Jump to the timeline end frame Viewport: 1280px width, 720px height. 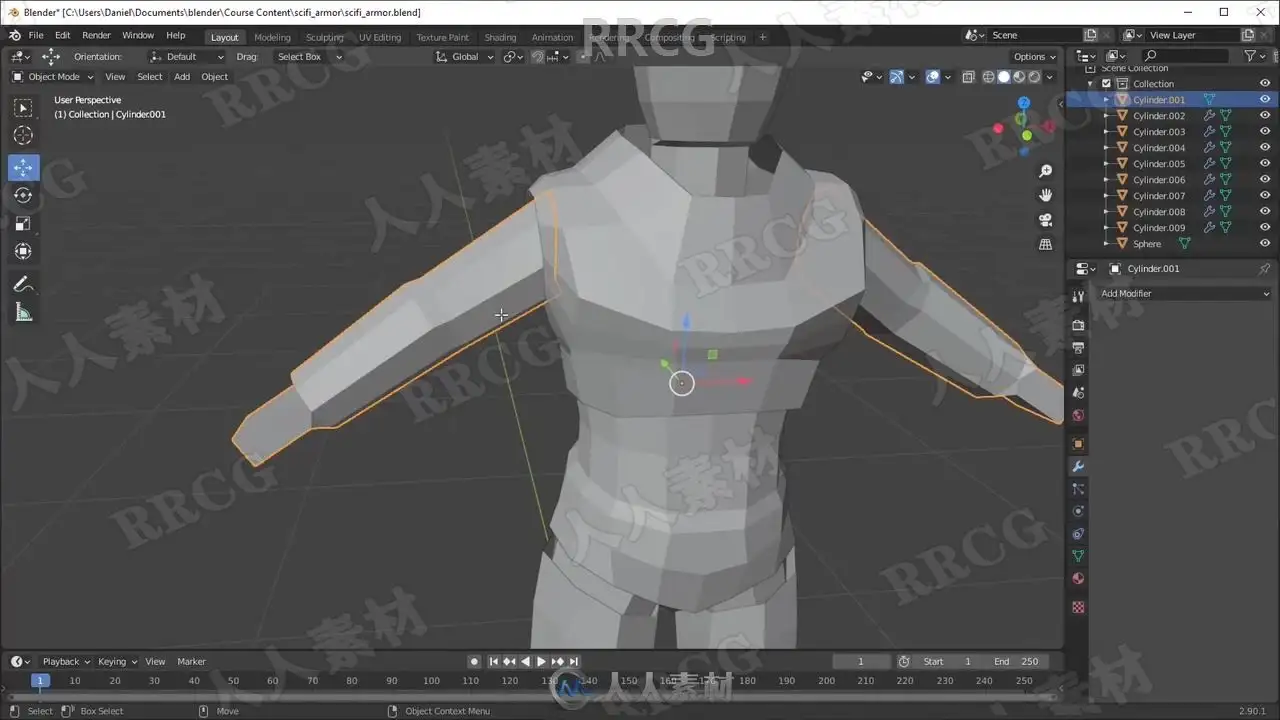coord(573,662)
